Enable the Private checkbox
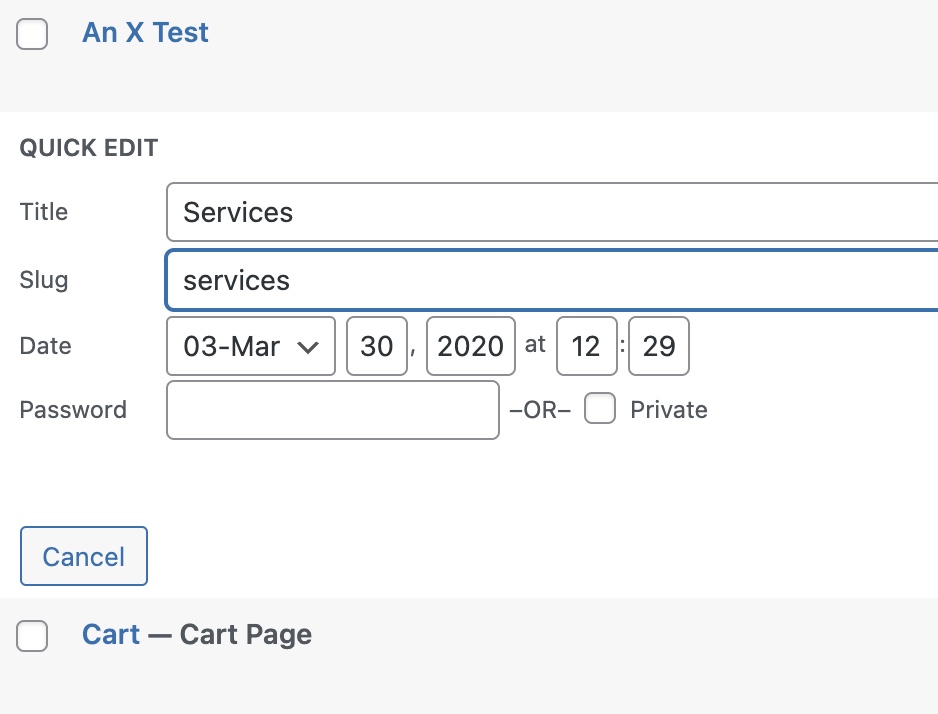Screen dimensions: 938x714 point(600,409)
